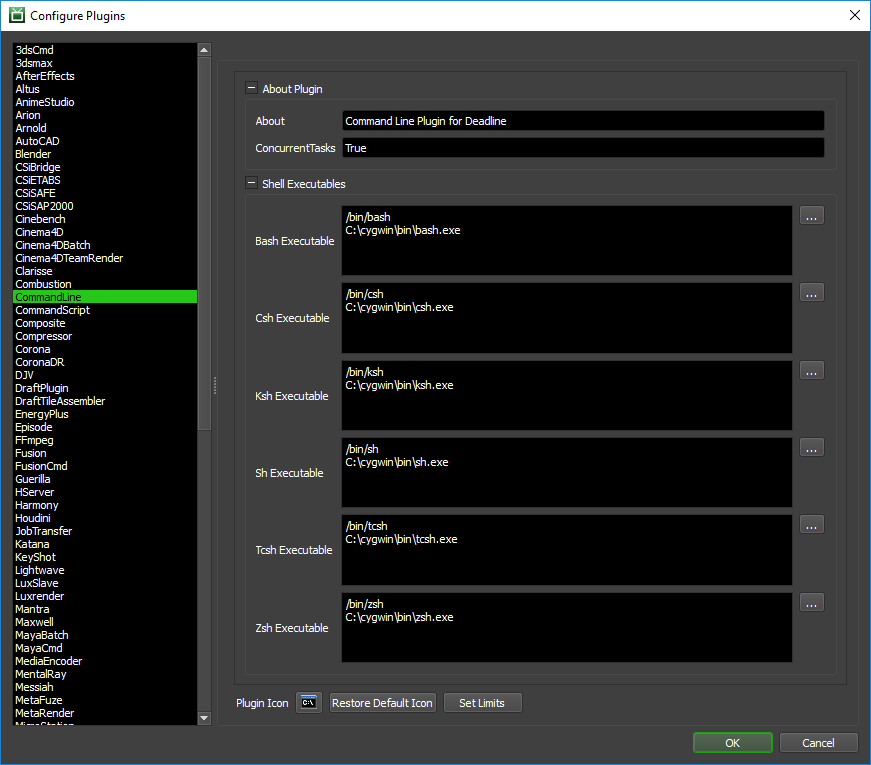Click the About text field
Screen dimensions: 871x765
(583, 121)
